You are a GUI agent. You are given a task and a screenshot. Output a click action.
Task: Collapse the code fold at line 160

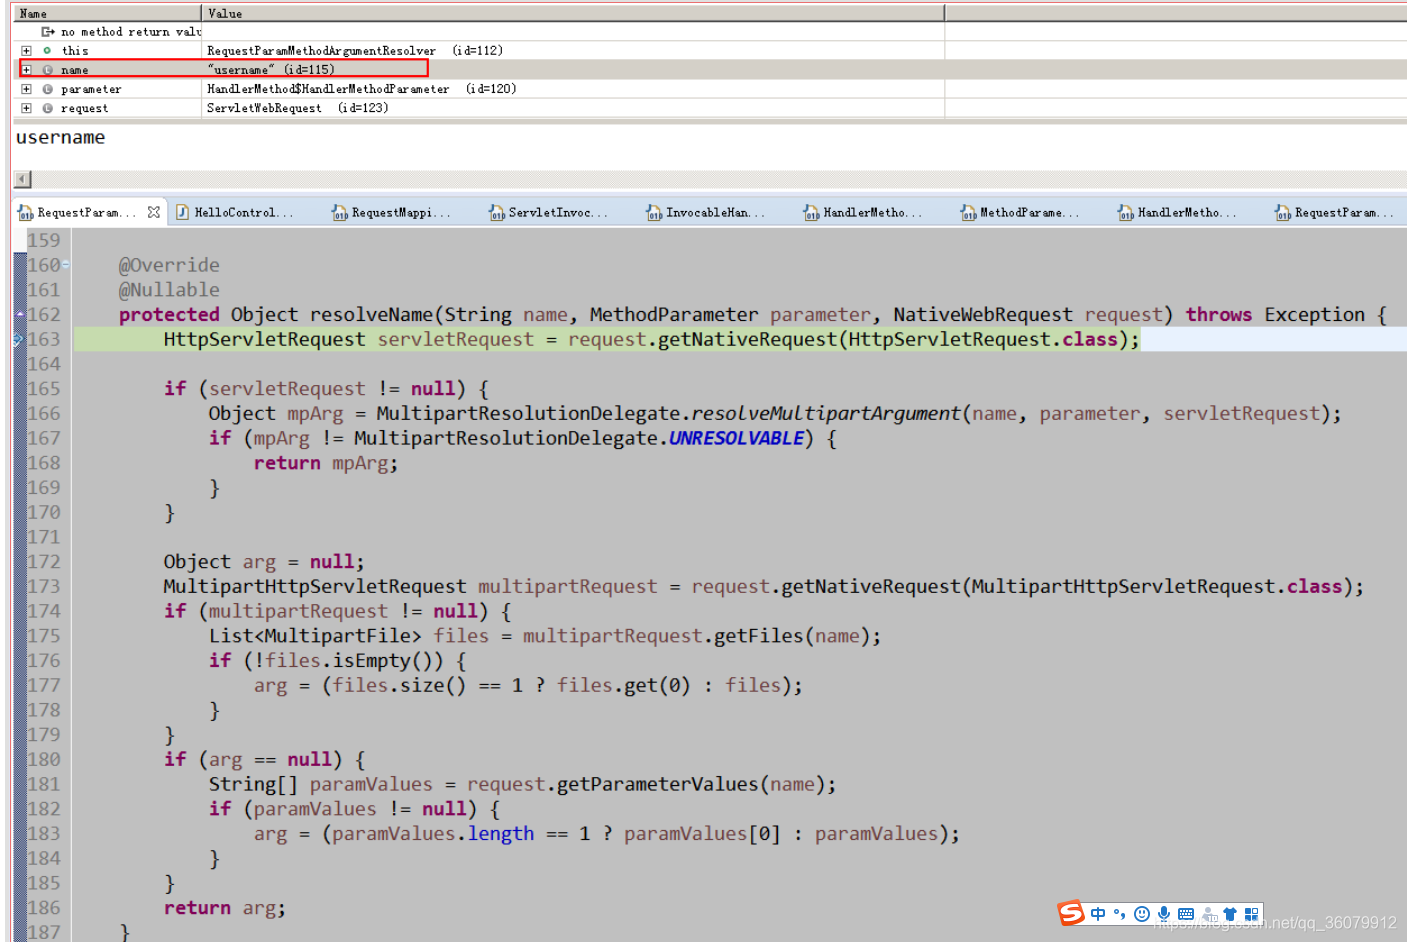[65, 265]
